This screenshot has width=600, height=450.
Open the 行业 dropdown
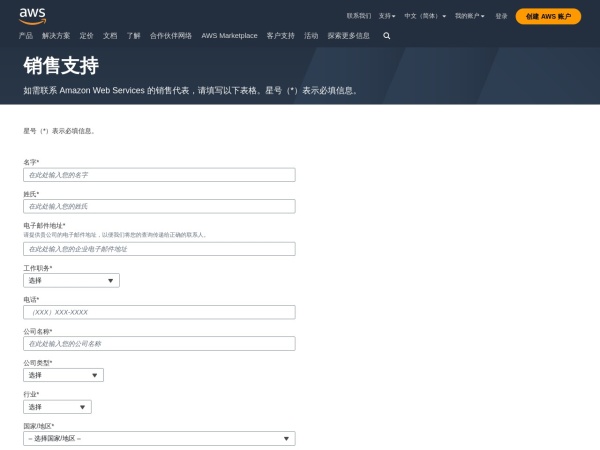click(57, 407)
